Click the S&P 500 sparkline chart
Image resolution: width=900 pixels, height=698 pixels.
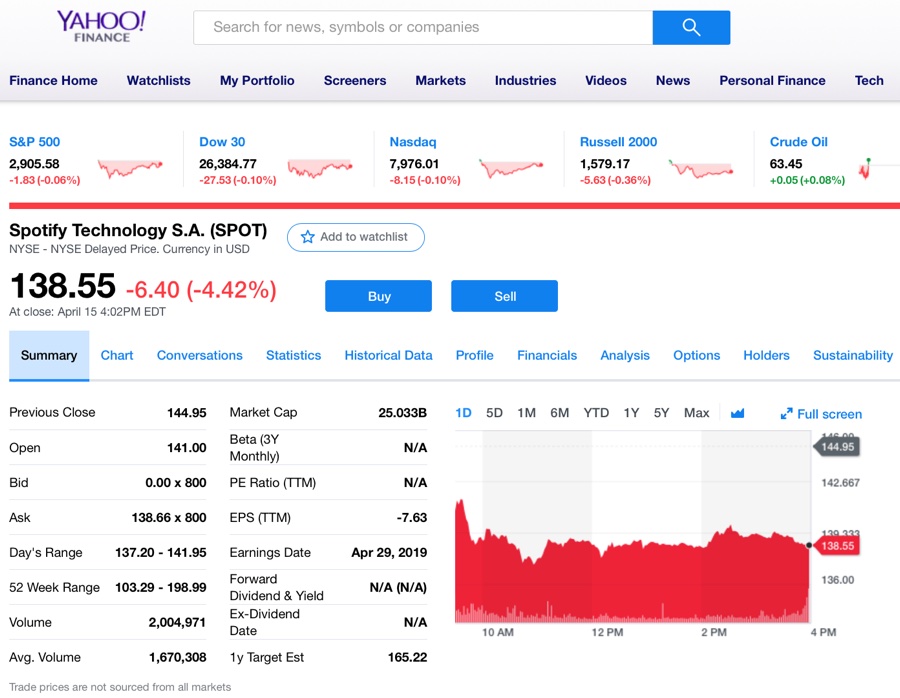tap(130, 168)
